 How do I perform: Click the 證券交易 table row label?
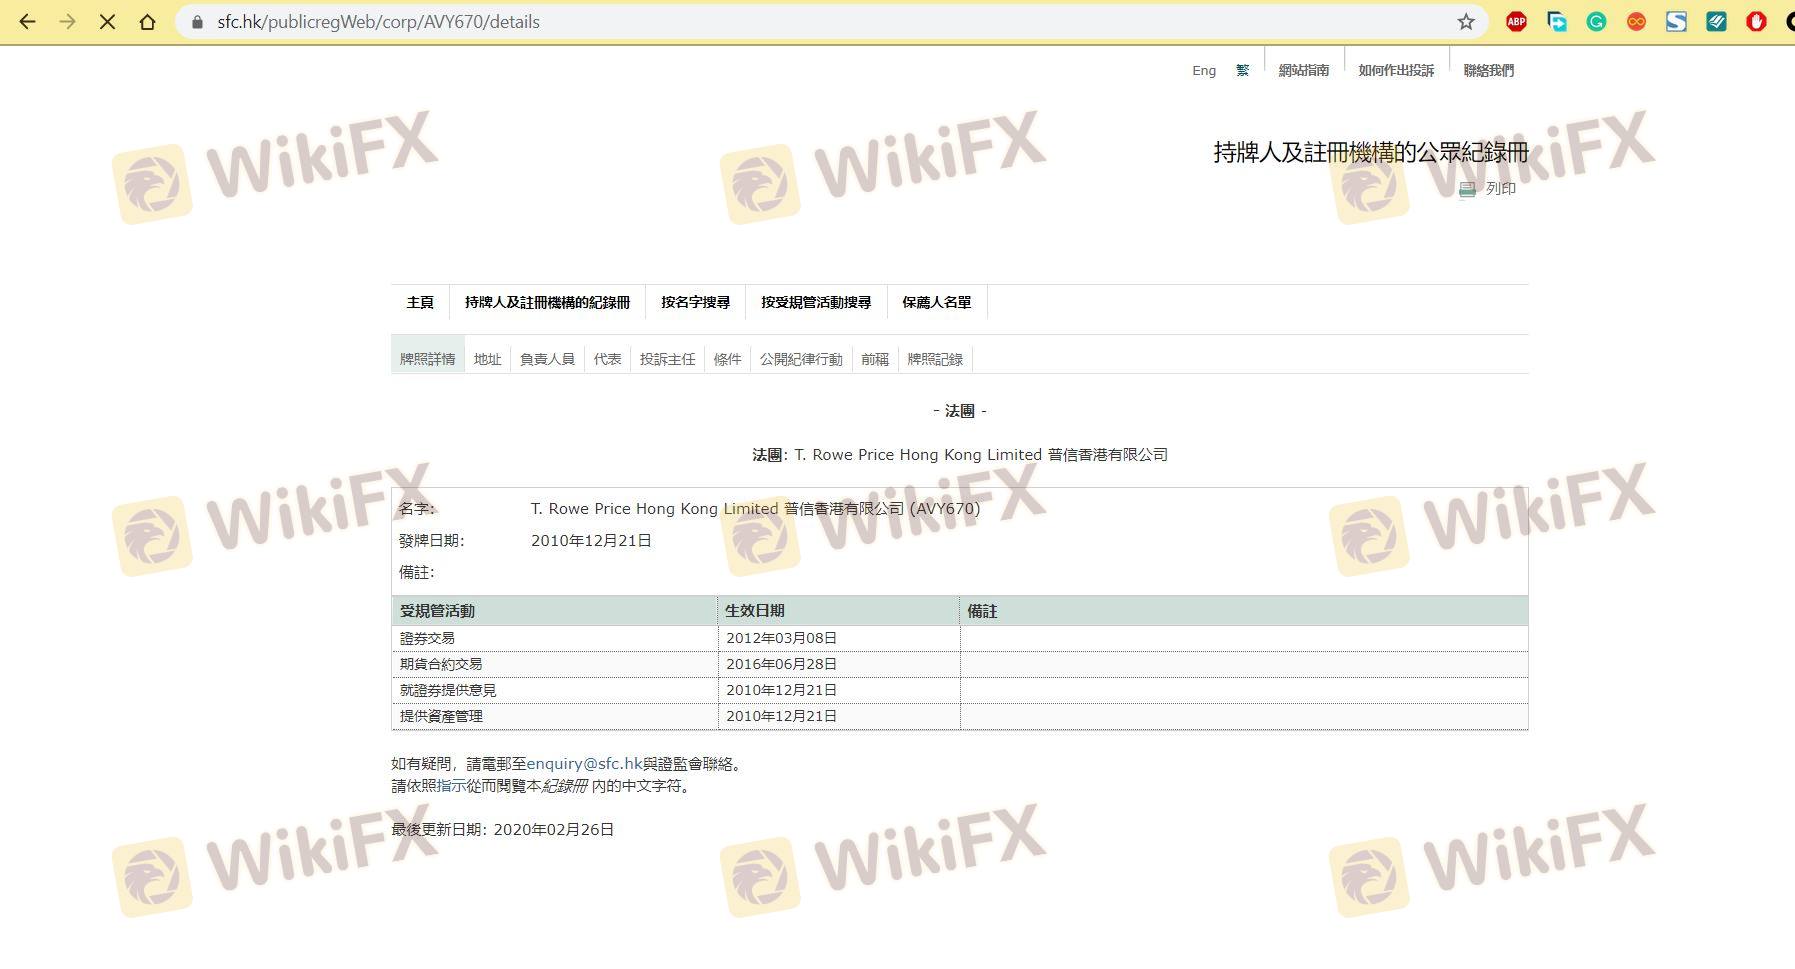pos(427,638)
